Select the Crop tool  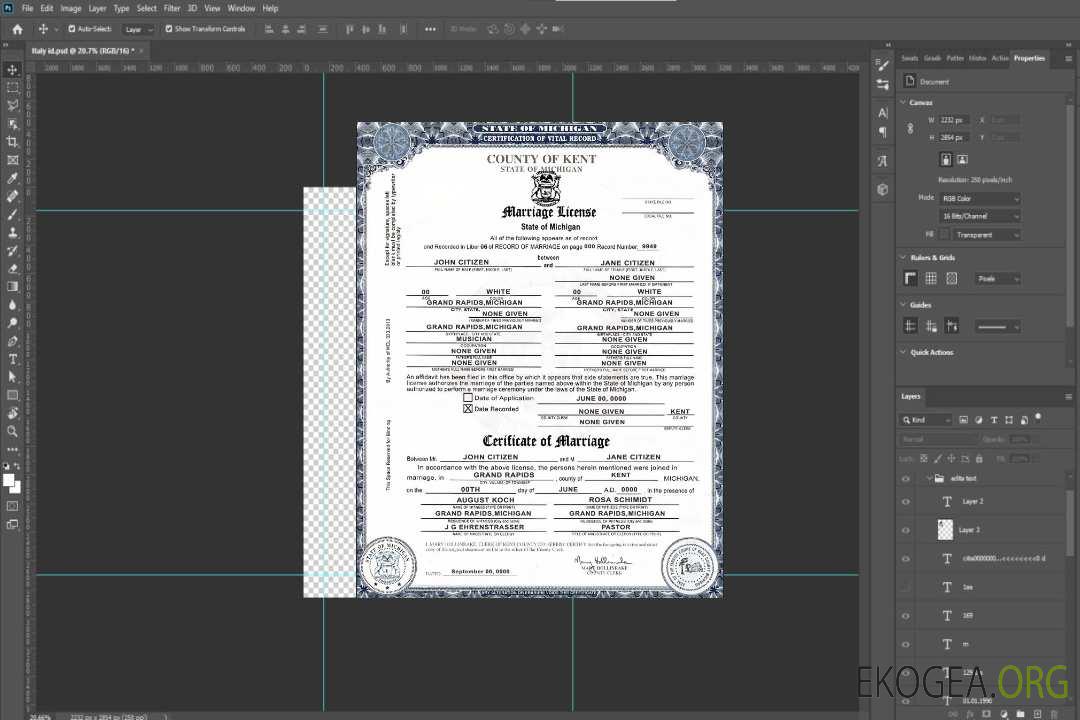point(12,142)
